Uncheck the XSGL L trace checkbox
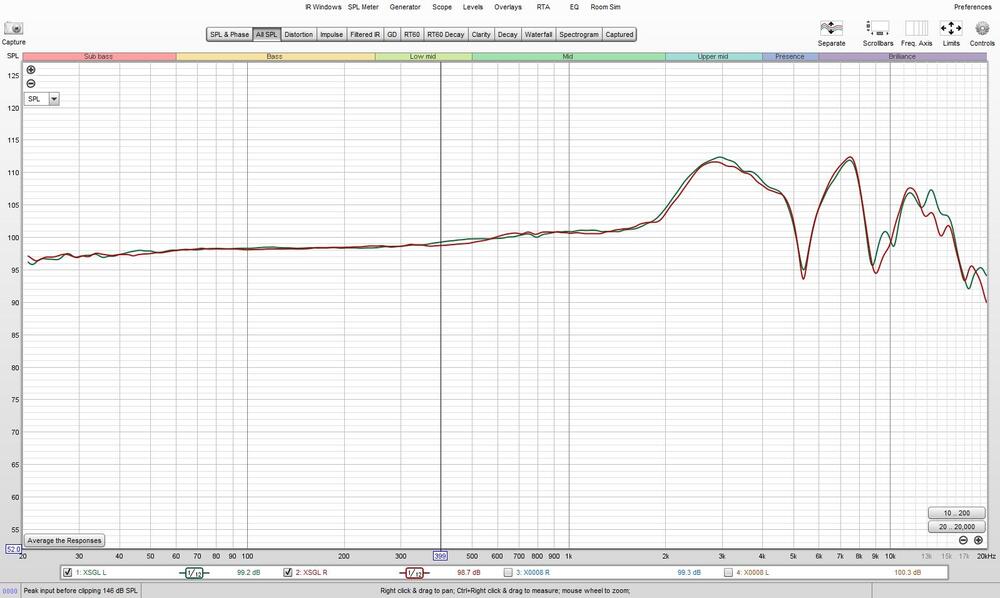 tap(67, 573)
